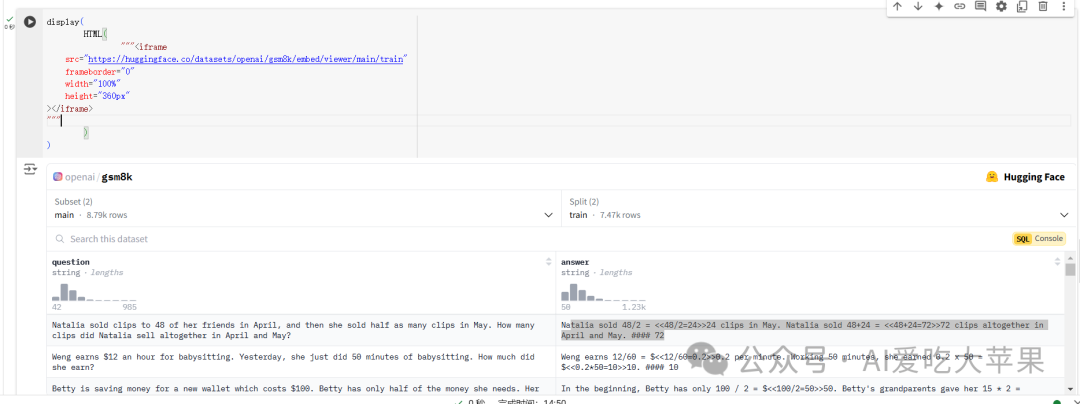1080x404 pixels.
Task: Open the gsm8k dataset link
Action: click(117, 177)
